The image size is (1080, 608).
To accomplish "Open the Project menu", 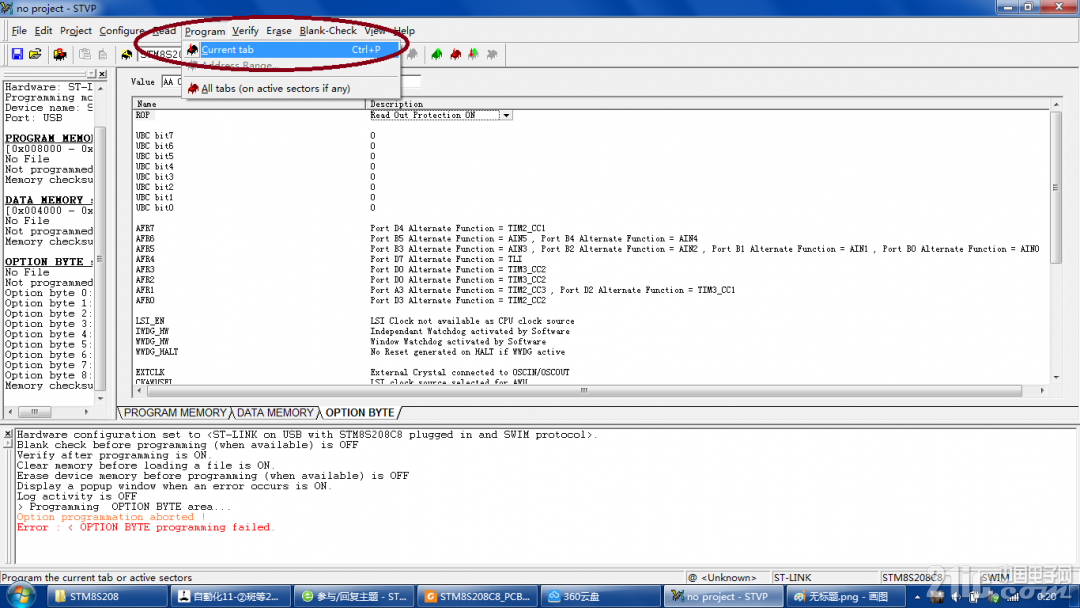I will point(76,30).
